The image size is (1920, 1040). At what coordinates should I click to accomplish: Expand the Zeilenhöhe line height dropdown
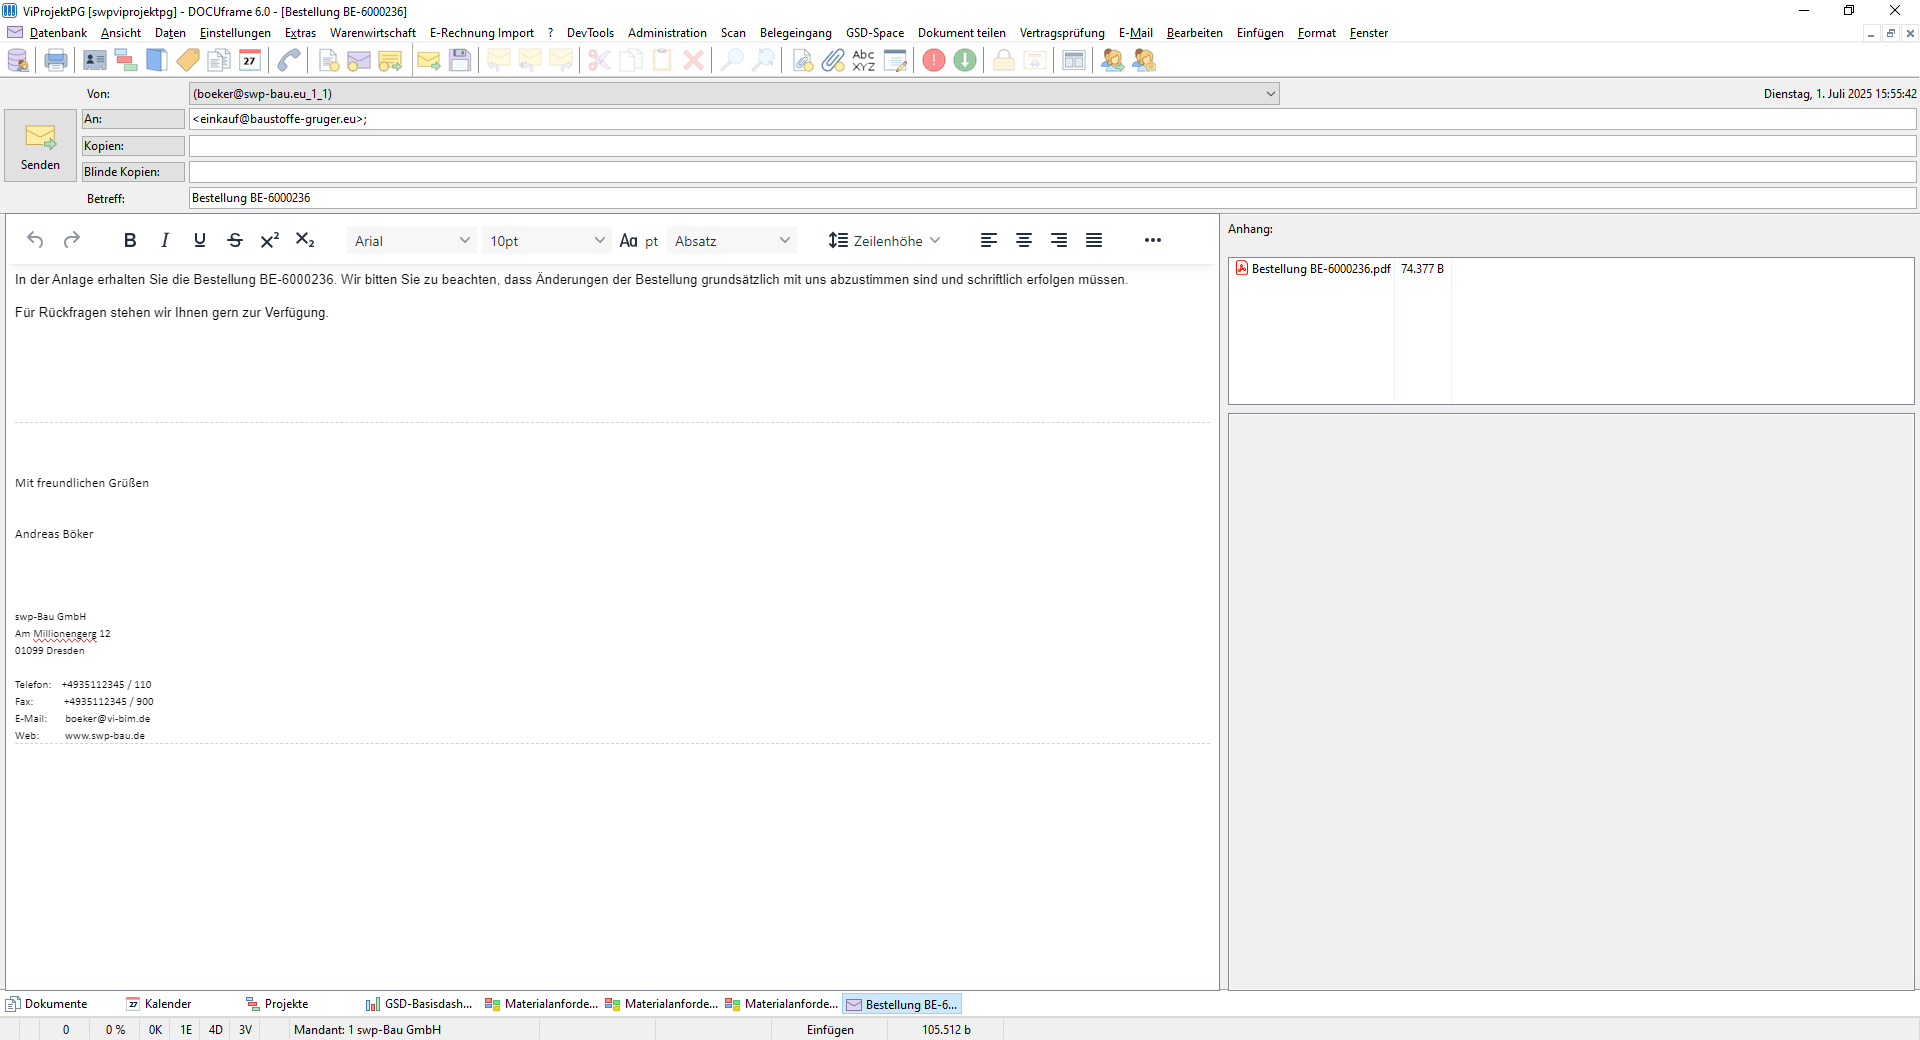pos(885,241)
